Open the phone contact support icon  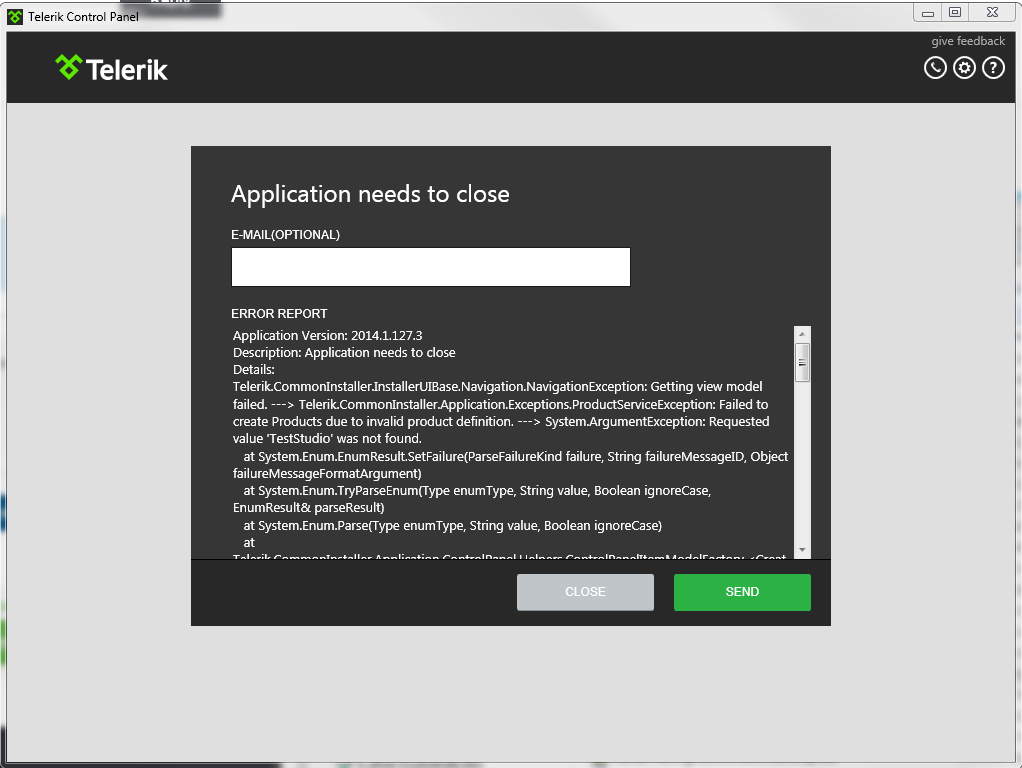935,68
